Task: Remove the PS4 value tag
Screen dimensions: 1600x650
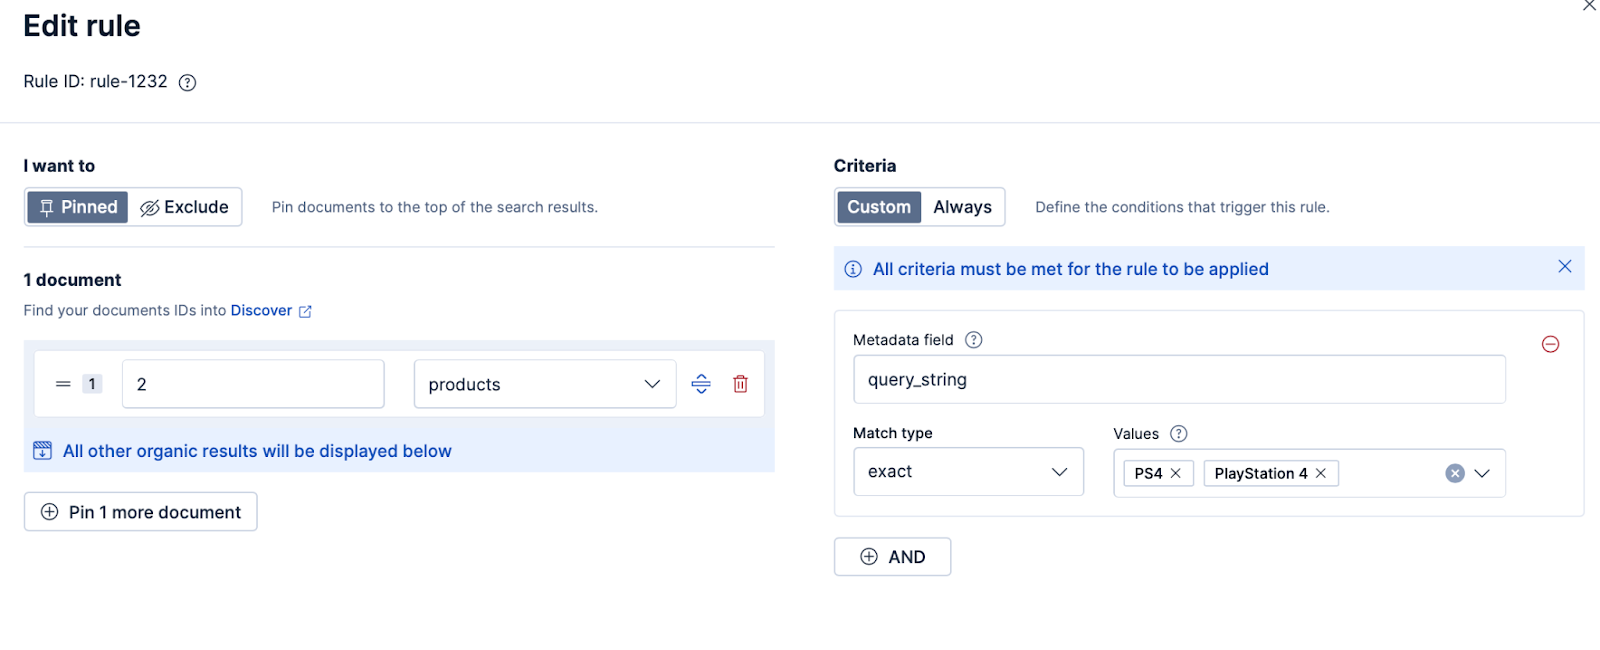Action: click(x=1178, y=473)
